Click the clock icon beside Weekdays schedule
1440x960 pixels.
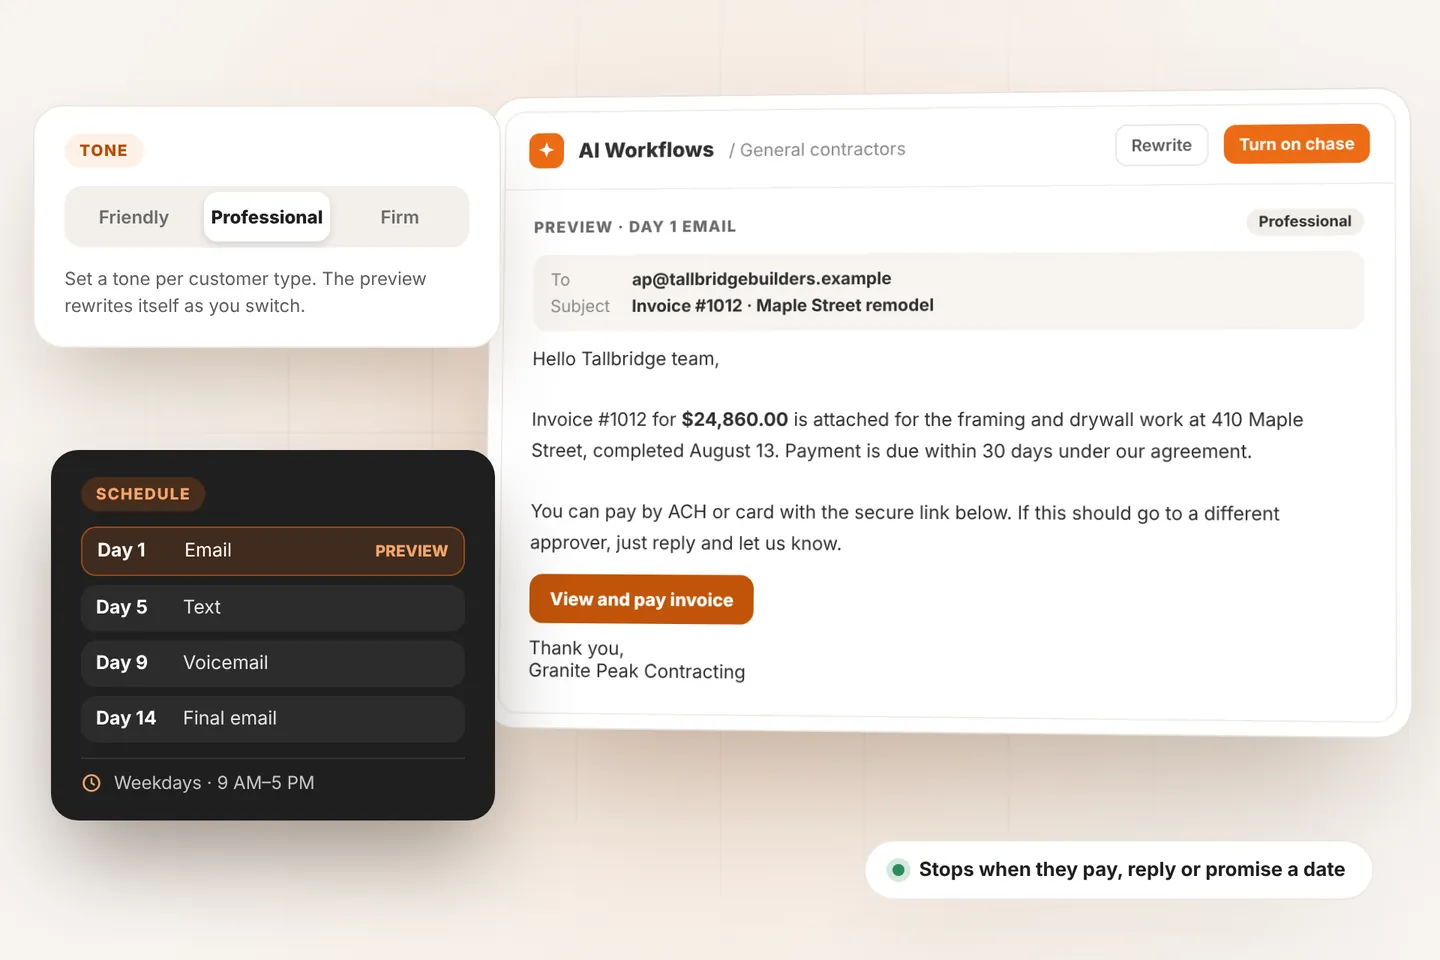click(x=91, y=783)
